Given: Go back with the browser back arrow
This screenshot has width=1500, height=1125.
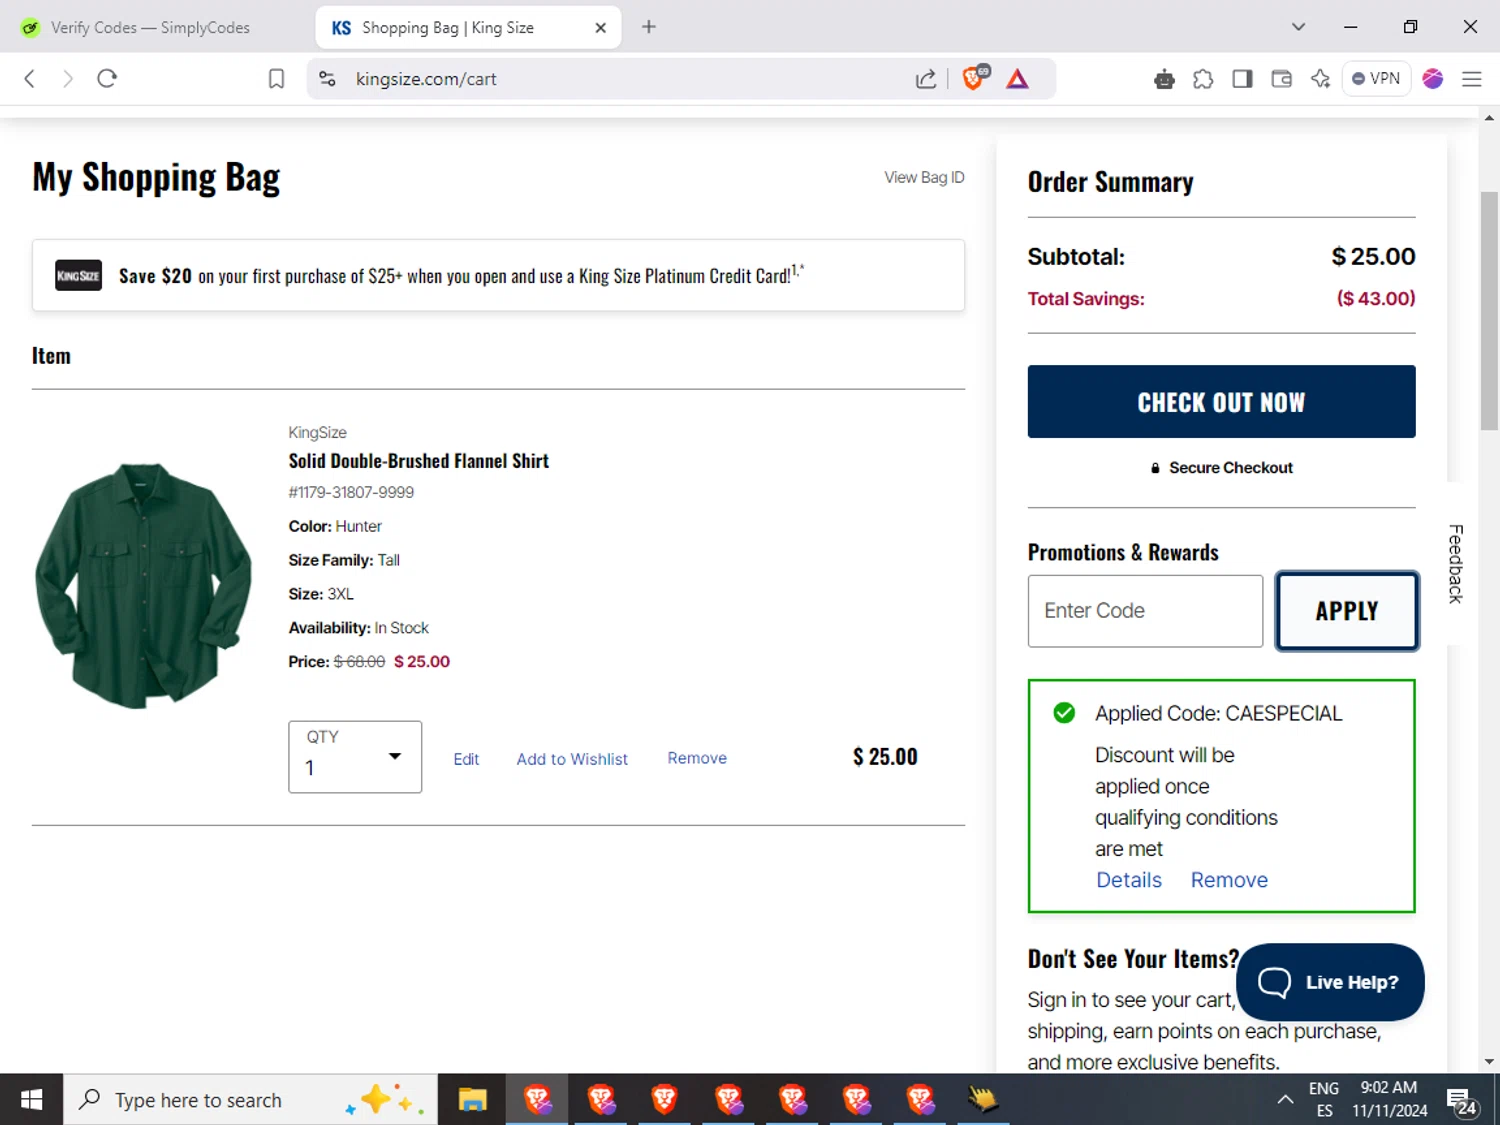Looking at the screenshot, I should pos(30,79).
